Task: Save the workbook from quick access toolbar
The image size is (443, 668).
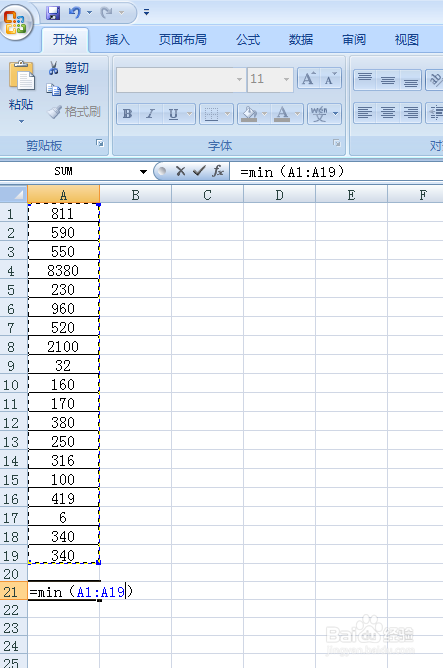Action: pyautogui.click(x=53, y=13)
